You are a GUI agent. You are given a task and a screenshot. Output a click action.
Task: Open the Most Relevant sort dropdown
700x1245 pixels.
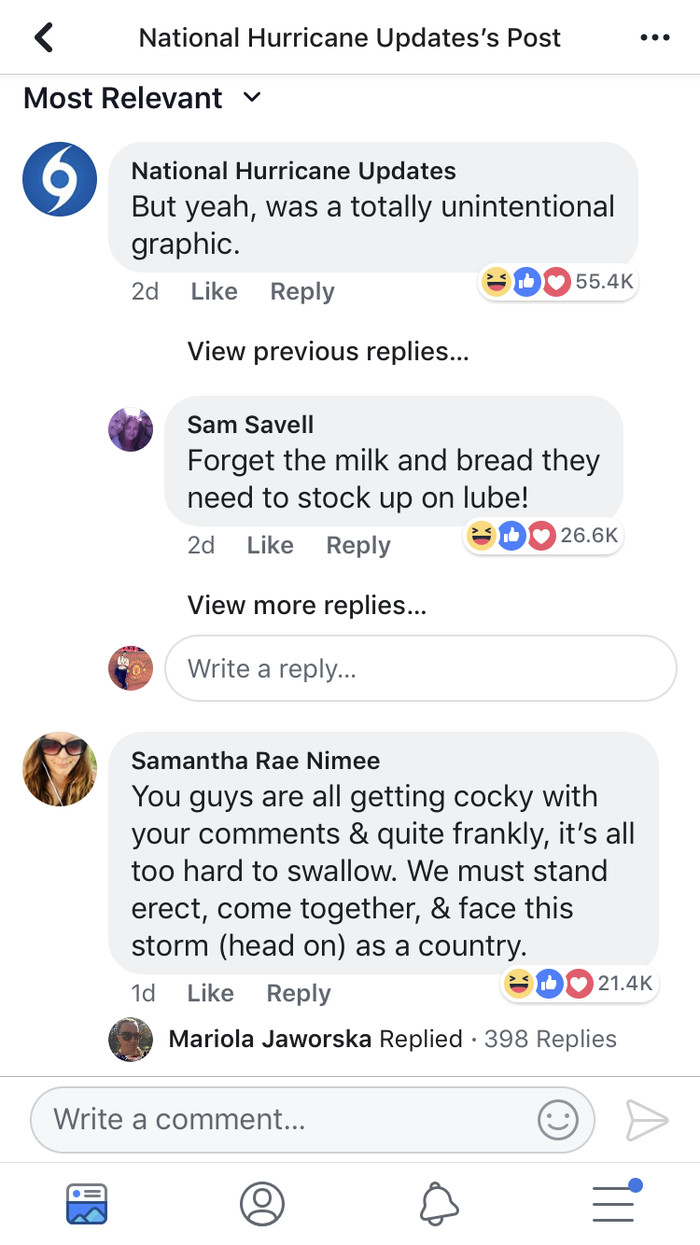pyautogui.click(x=142, y=98)
